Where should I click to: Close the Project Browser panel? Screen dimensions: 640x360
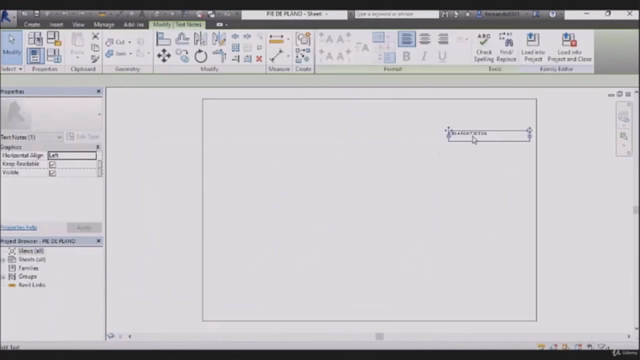coord(98,241)
